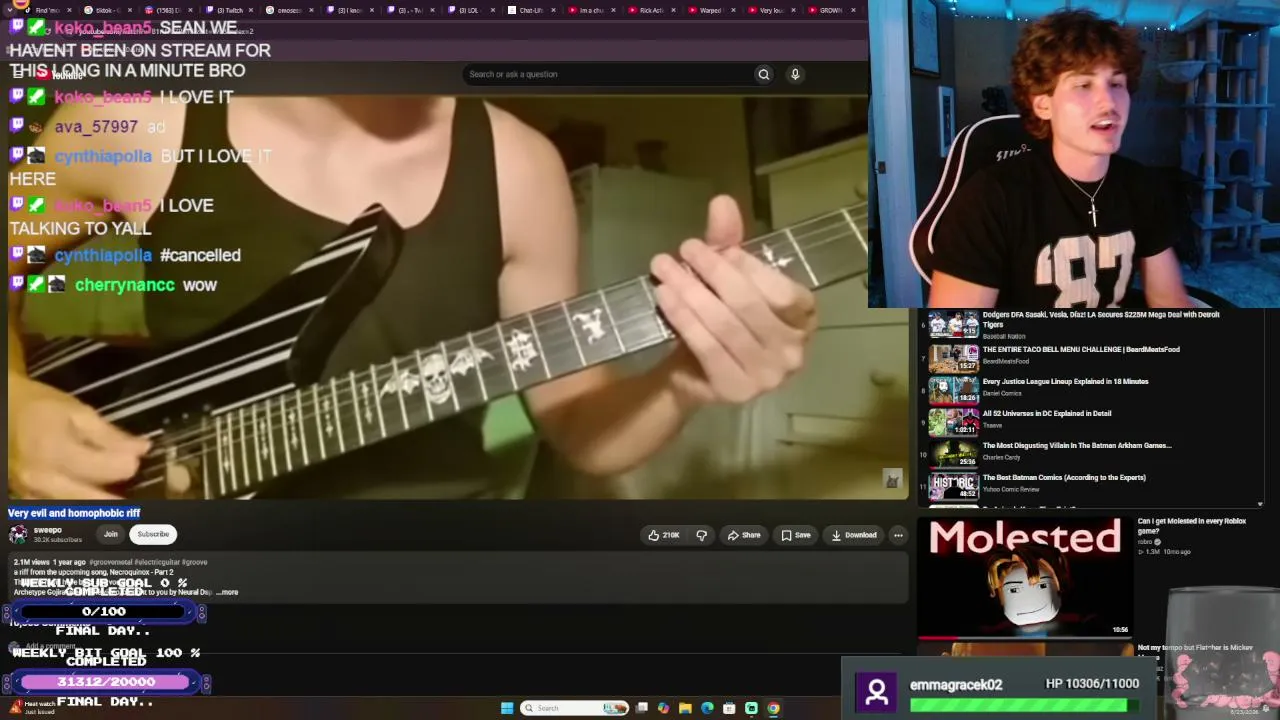This screenshot has height=720, width=1280.
Task: Open the green app icon on taskbar
Action: (x=751, y=708)
